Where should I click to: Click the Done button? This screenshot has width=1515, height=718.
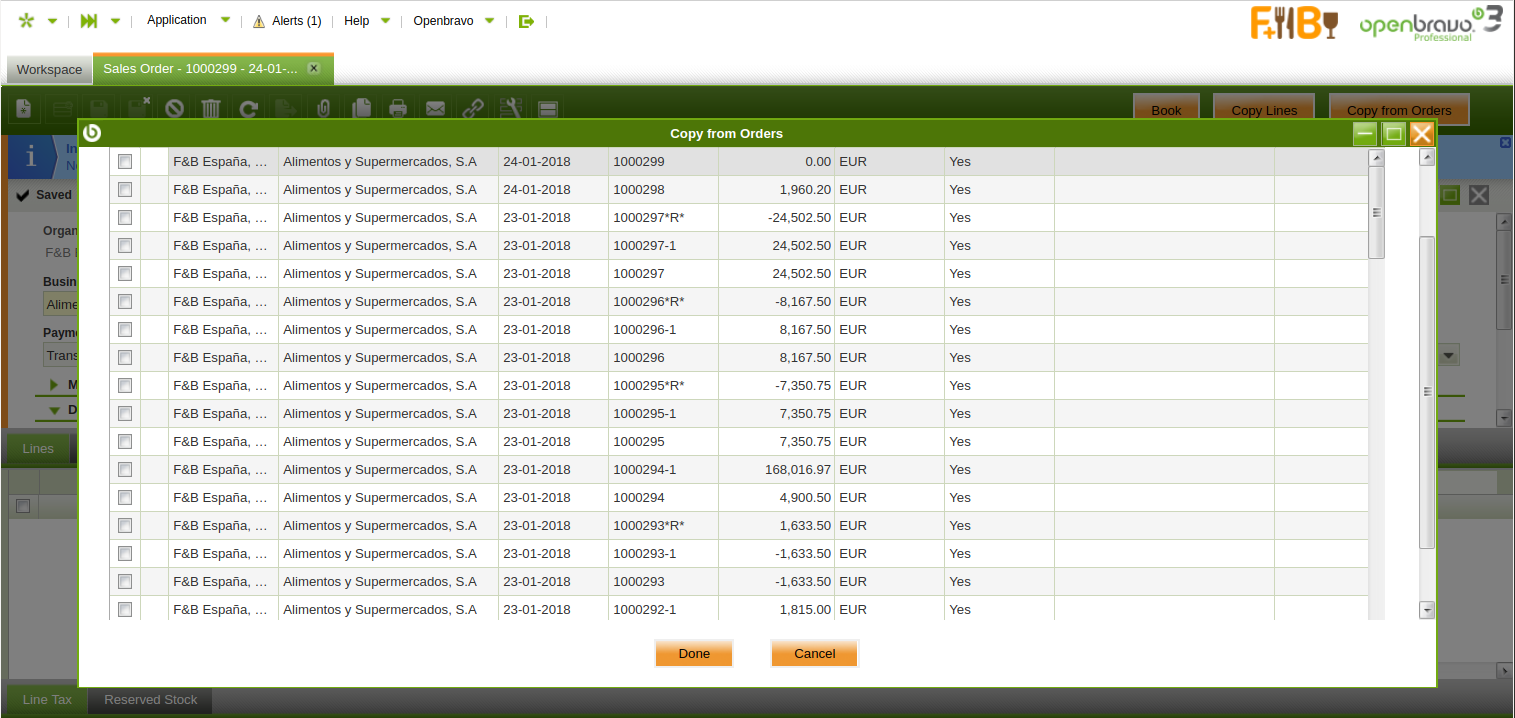694,653
